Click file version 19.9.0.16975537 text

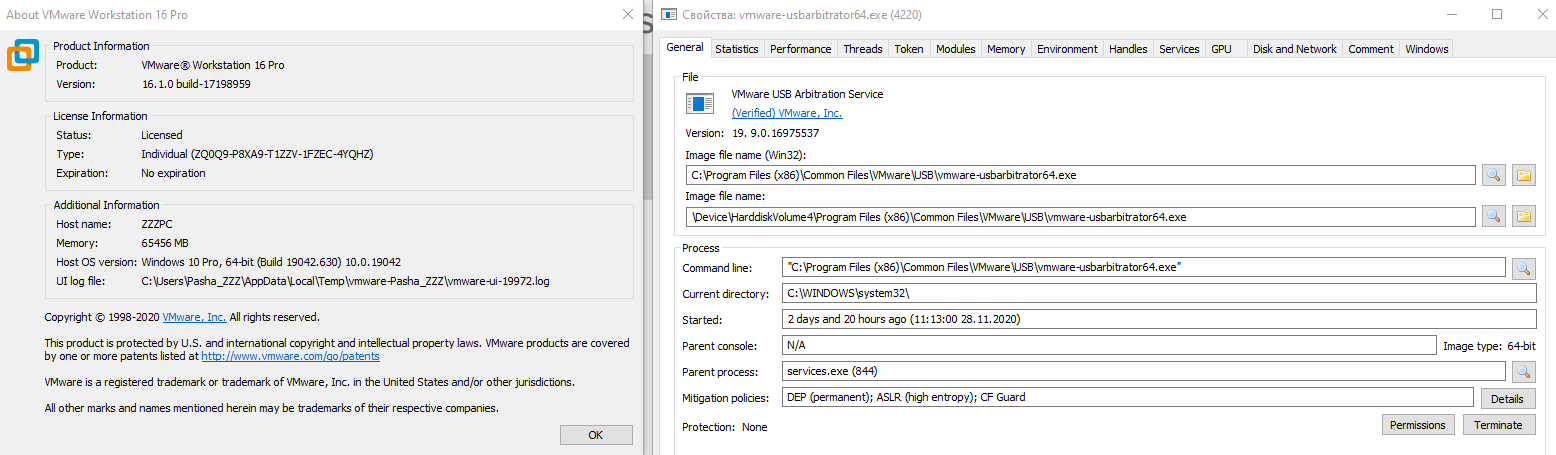(x=774, y=133)
